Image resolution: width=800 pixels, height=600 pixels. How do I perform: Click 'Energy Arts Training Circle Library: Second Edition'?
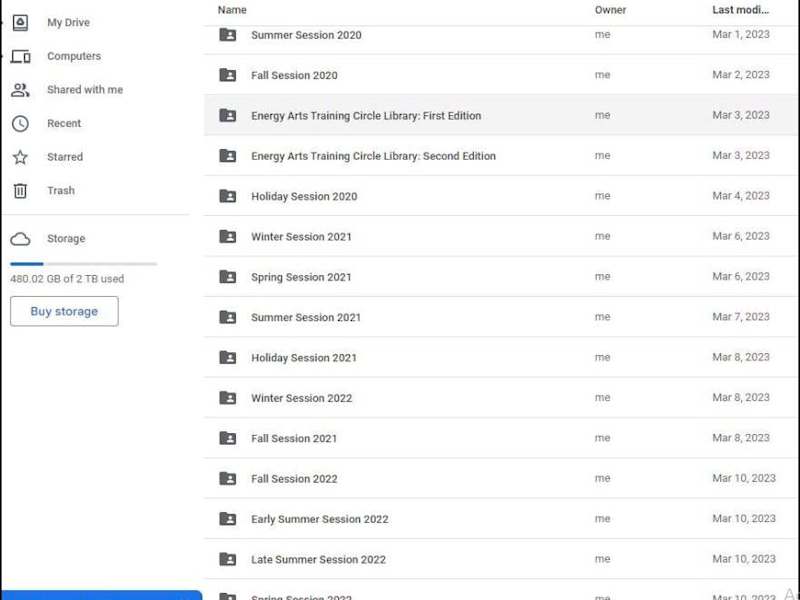tap(373, 156)
